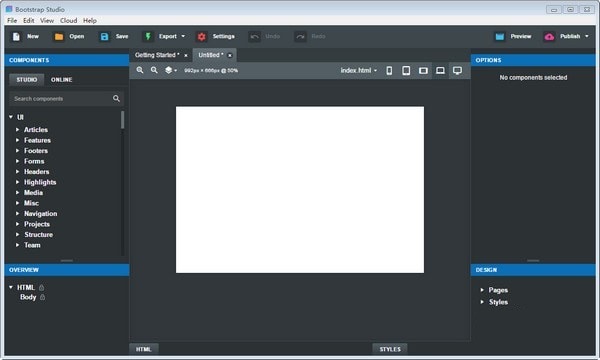Screen dimensions: 600x360
Task: Click the Components panel resize handle
Action: (67, 261)
